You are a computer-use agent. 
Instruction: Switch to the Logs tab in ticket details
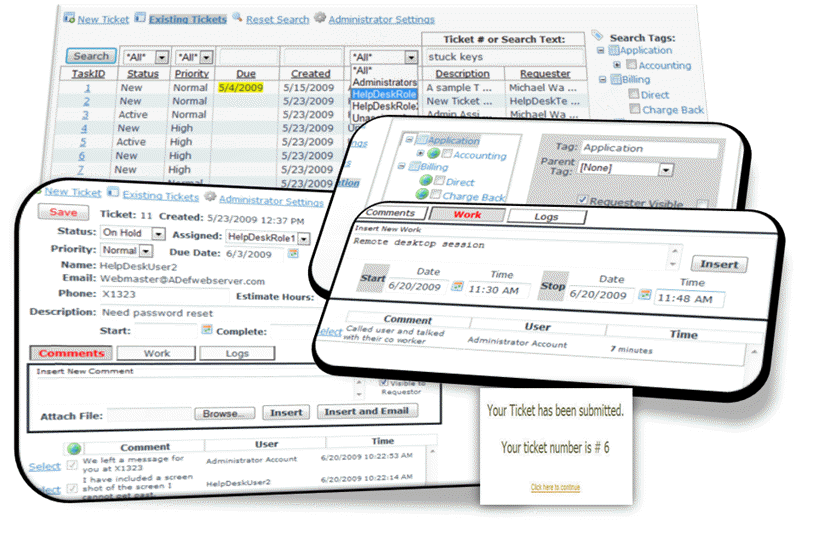point(237,354)
